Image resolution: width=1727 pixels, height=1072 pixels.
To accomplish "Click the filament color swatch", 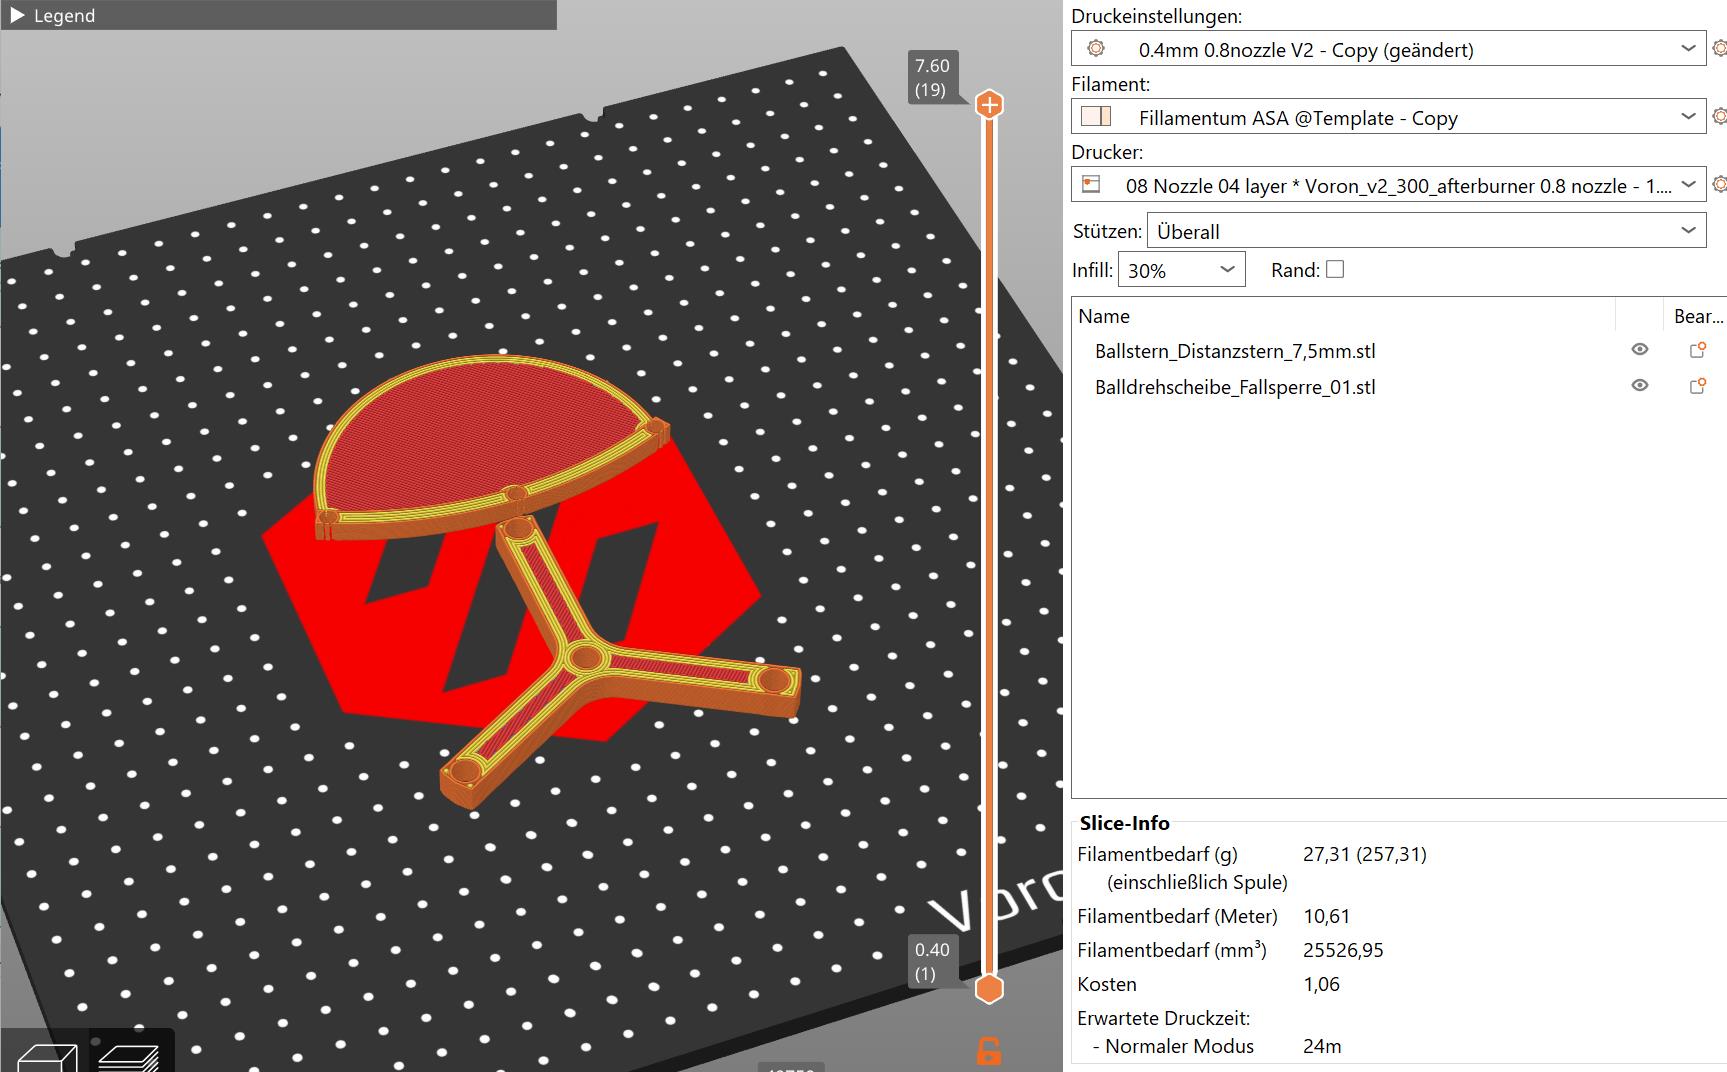I will tap(1096, 116).
